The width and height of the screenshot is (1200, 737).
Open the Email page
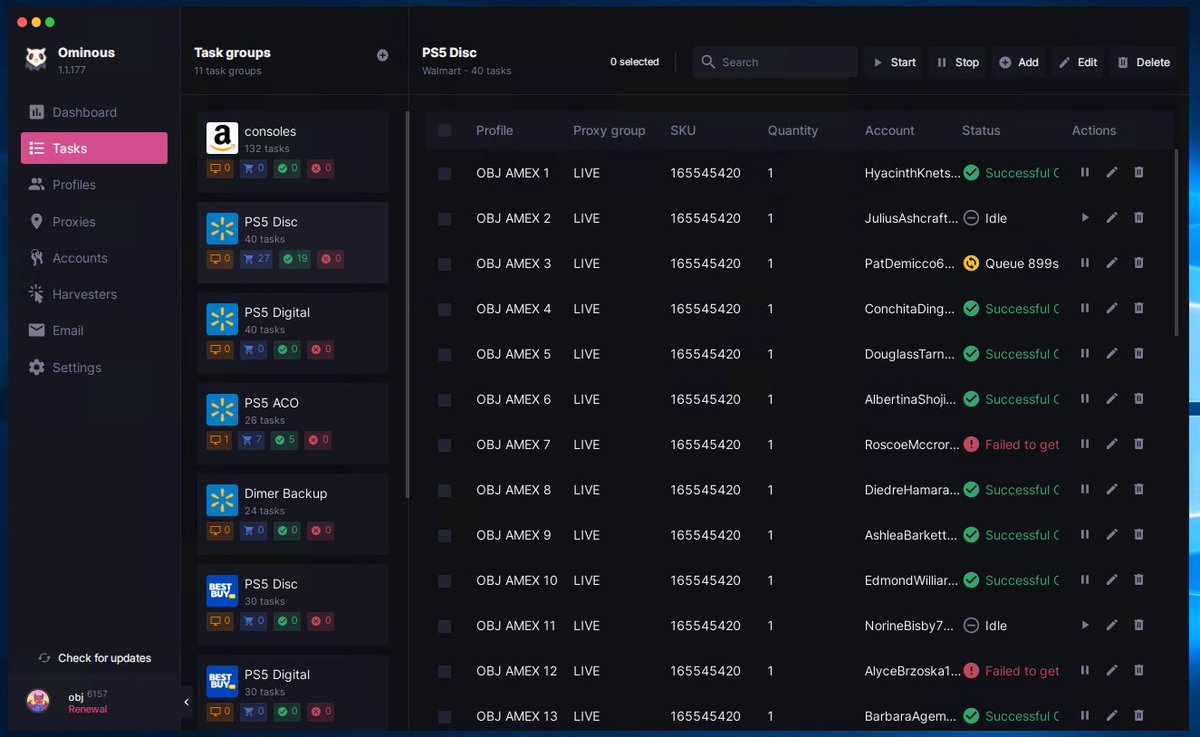(x=94, y=330)
